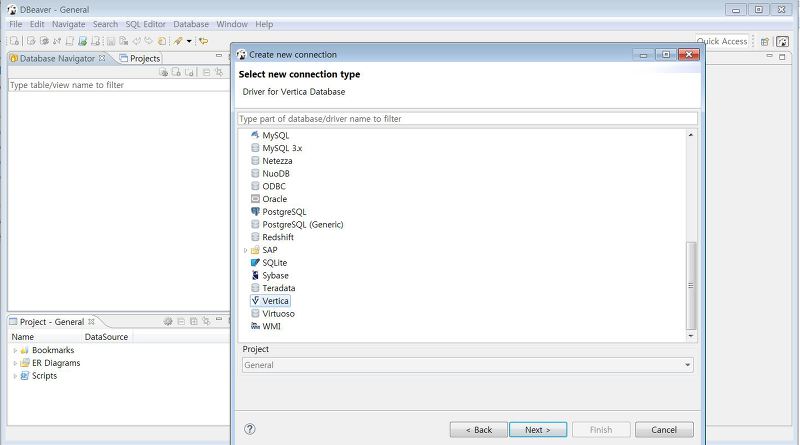The image size is (800, 445).
Task: Switch to the Projects tab
Action: click(140, 58)
